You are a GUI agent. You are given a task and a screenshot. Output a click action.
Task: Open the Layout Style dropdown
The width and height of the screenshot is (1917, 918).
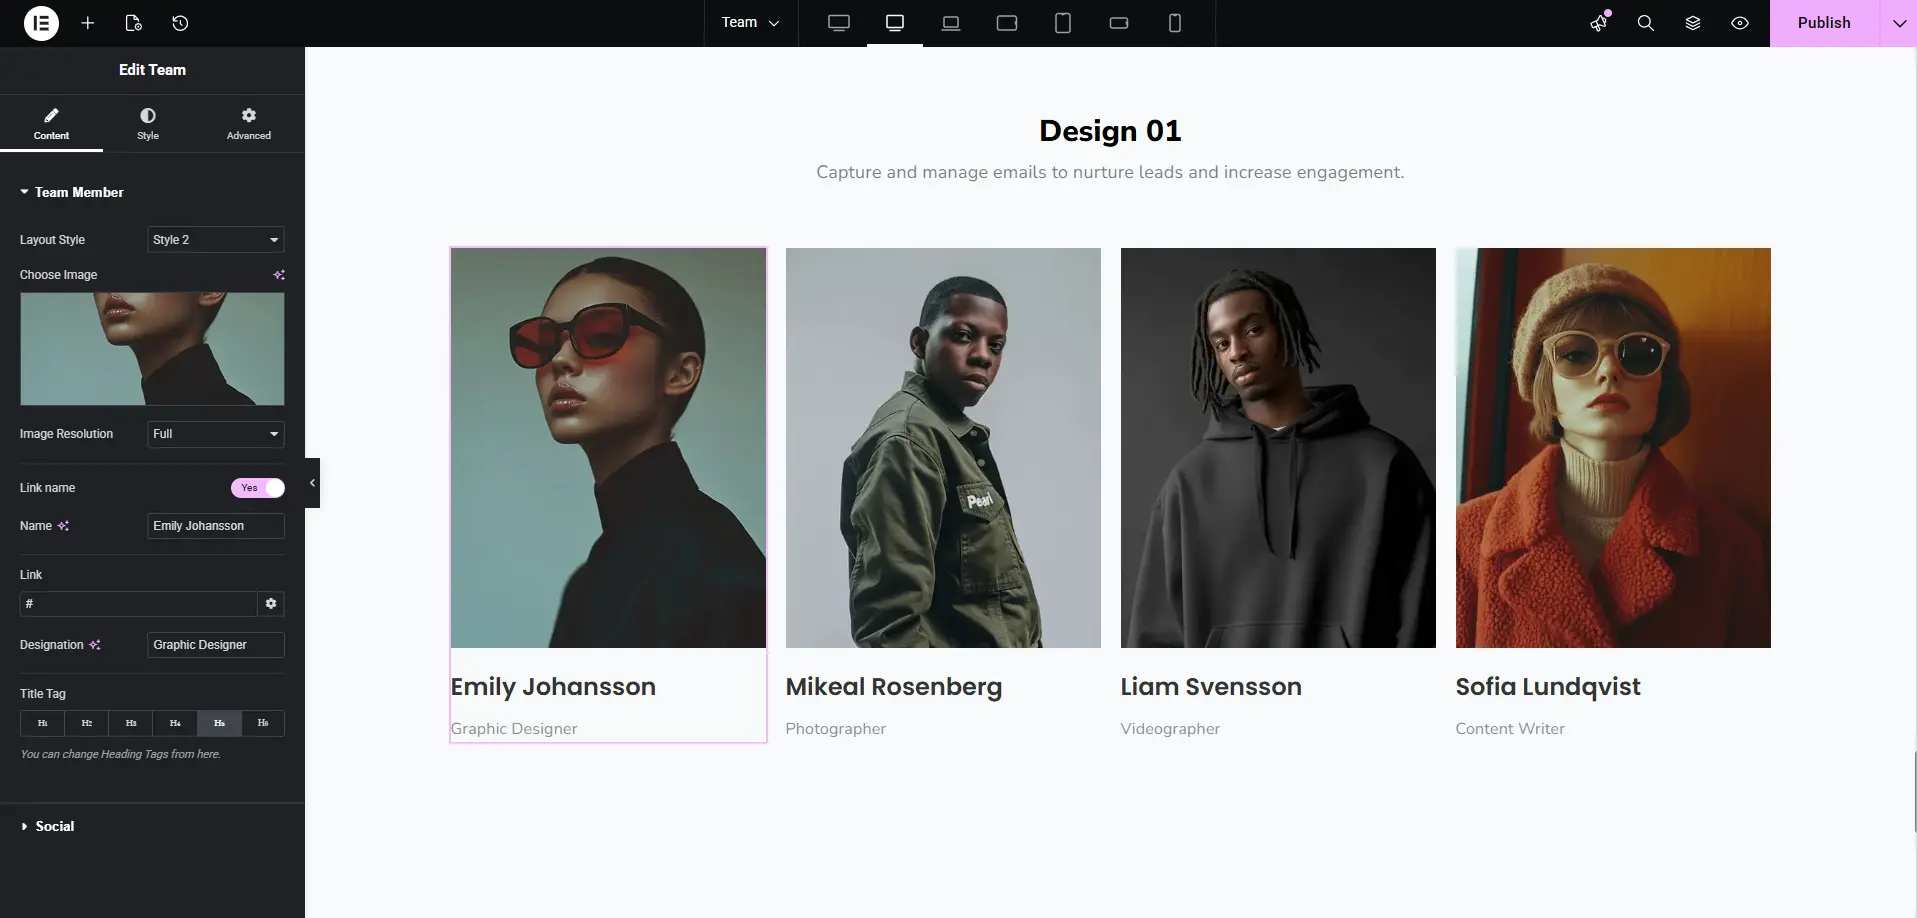coord(215,240)
